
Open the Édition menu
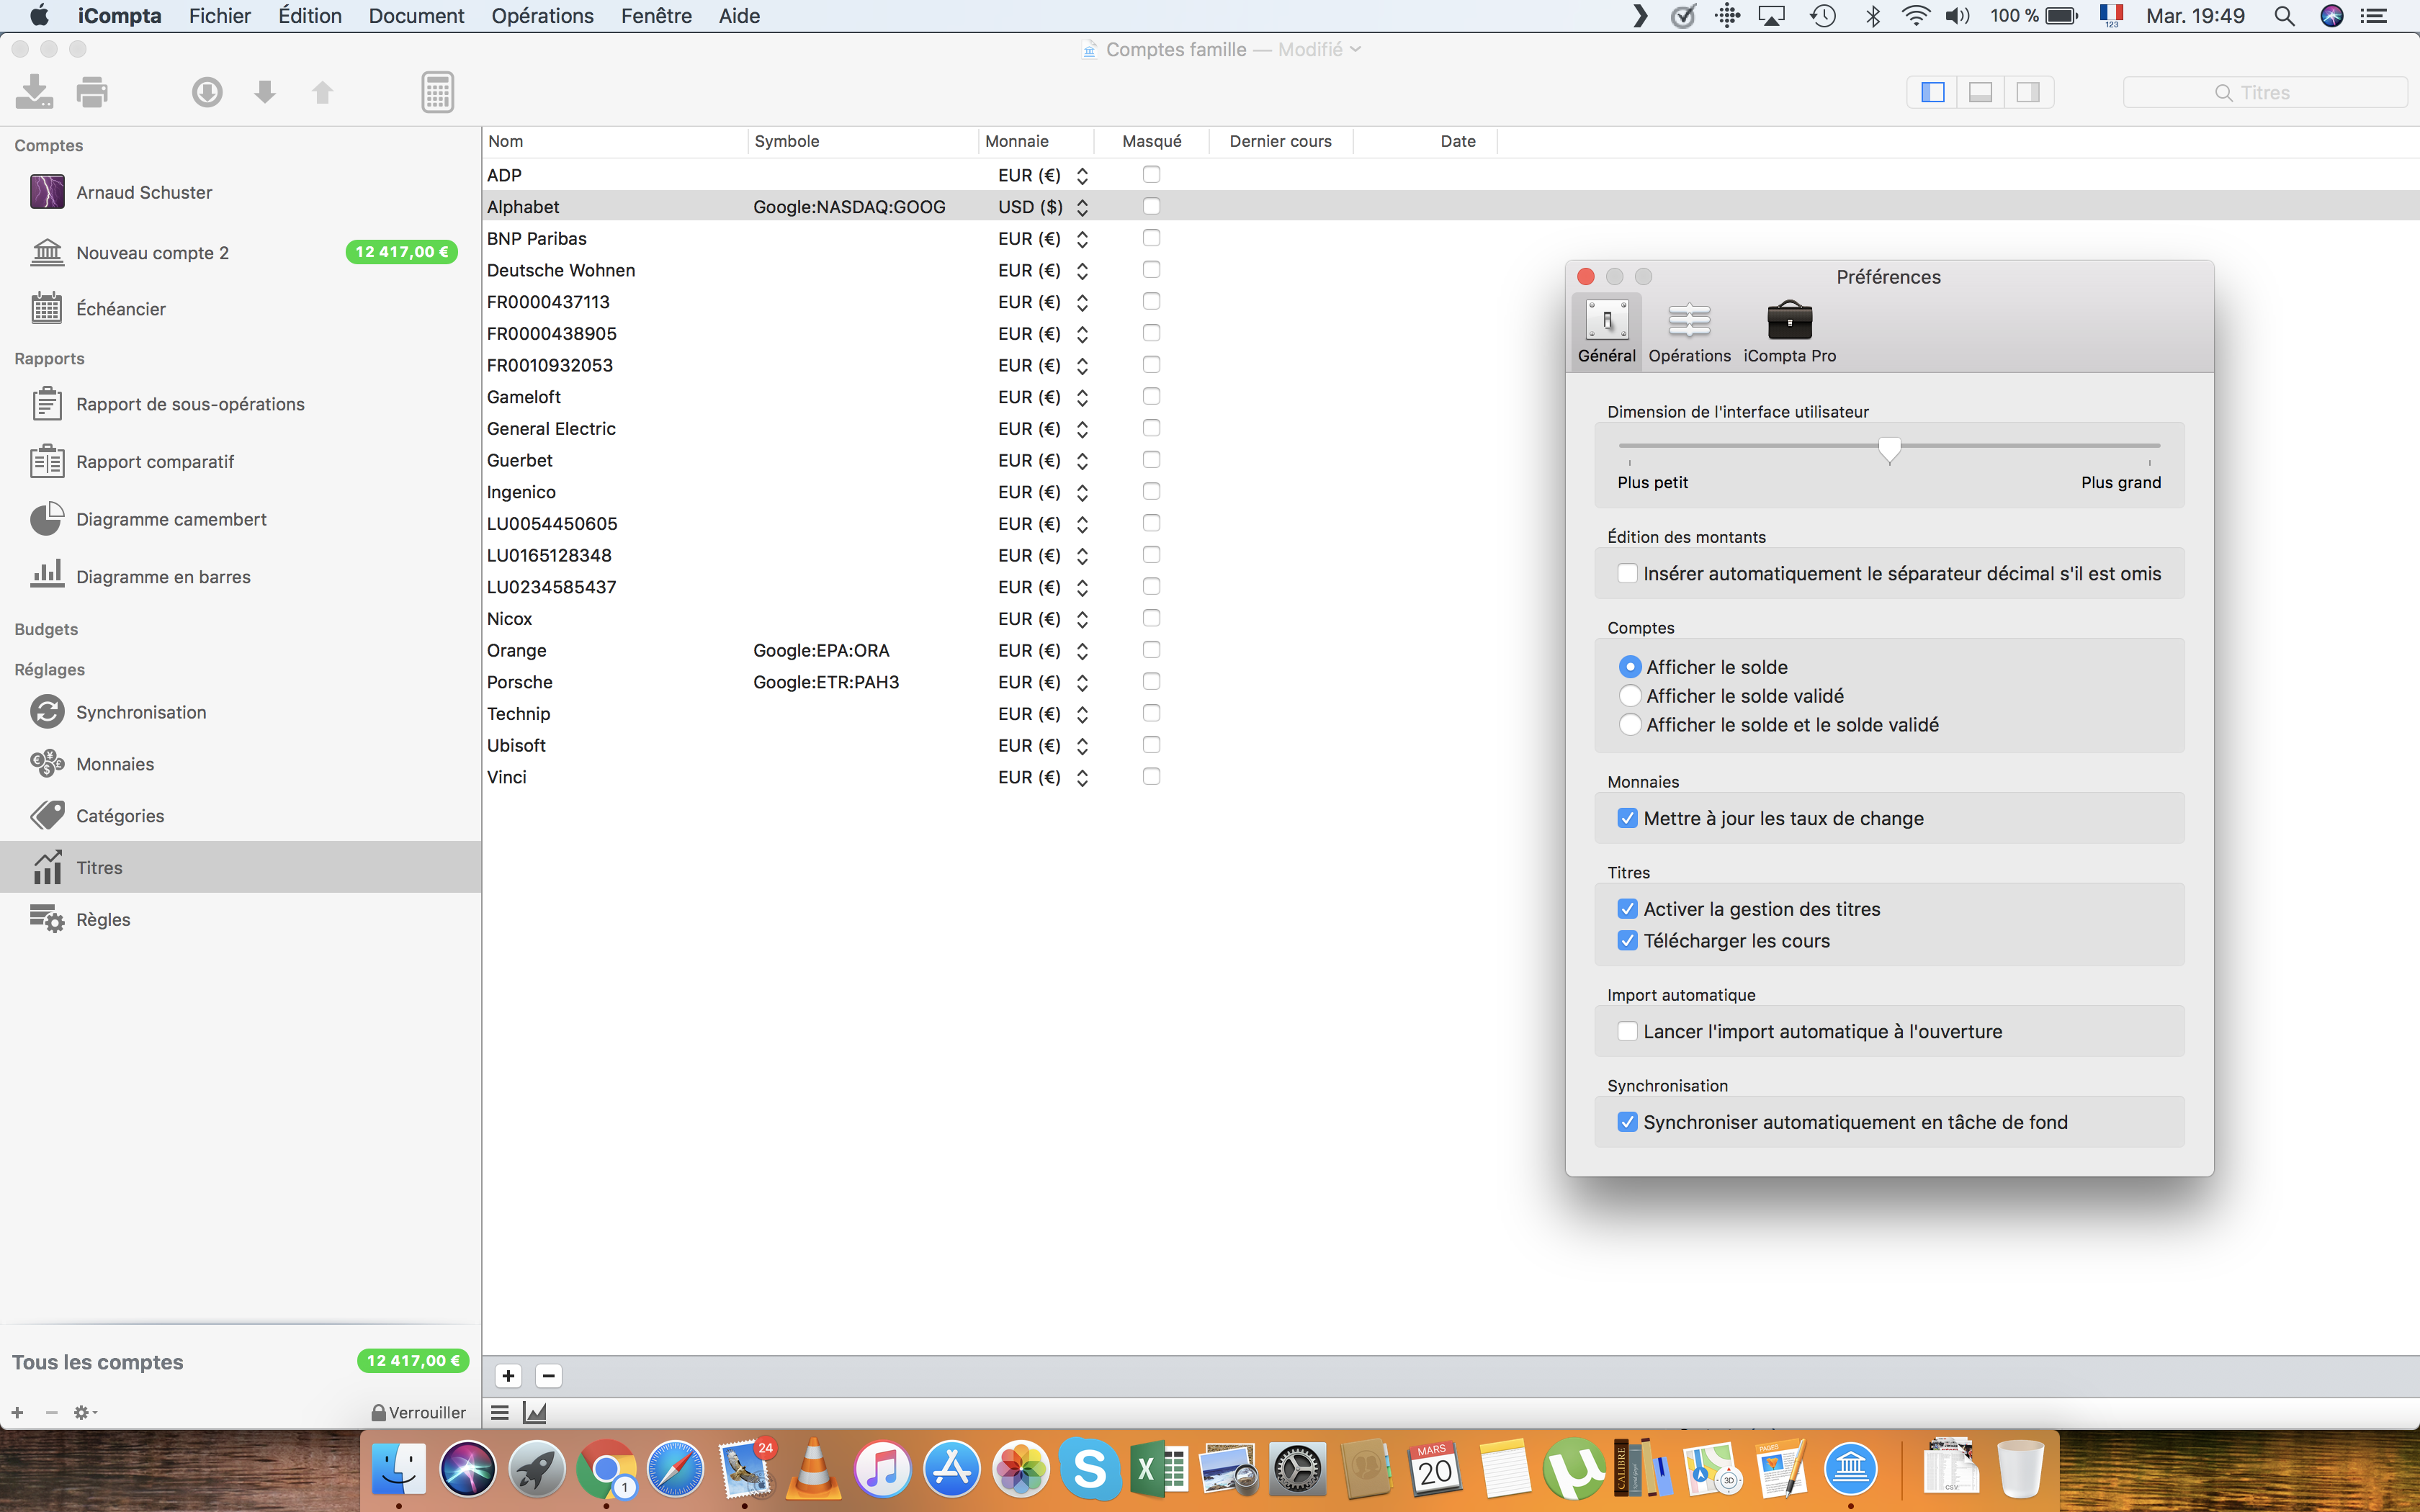[x=310, y=16]
